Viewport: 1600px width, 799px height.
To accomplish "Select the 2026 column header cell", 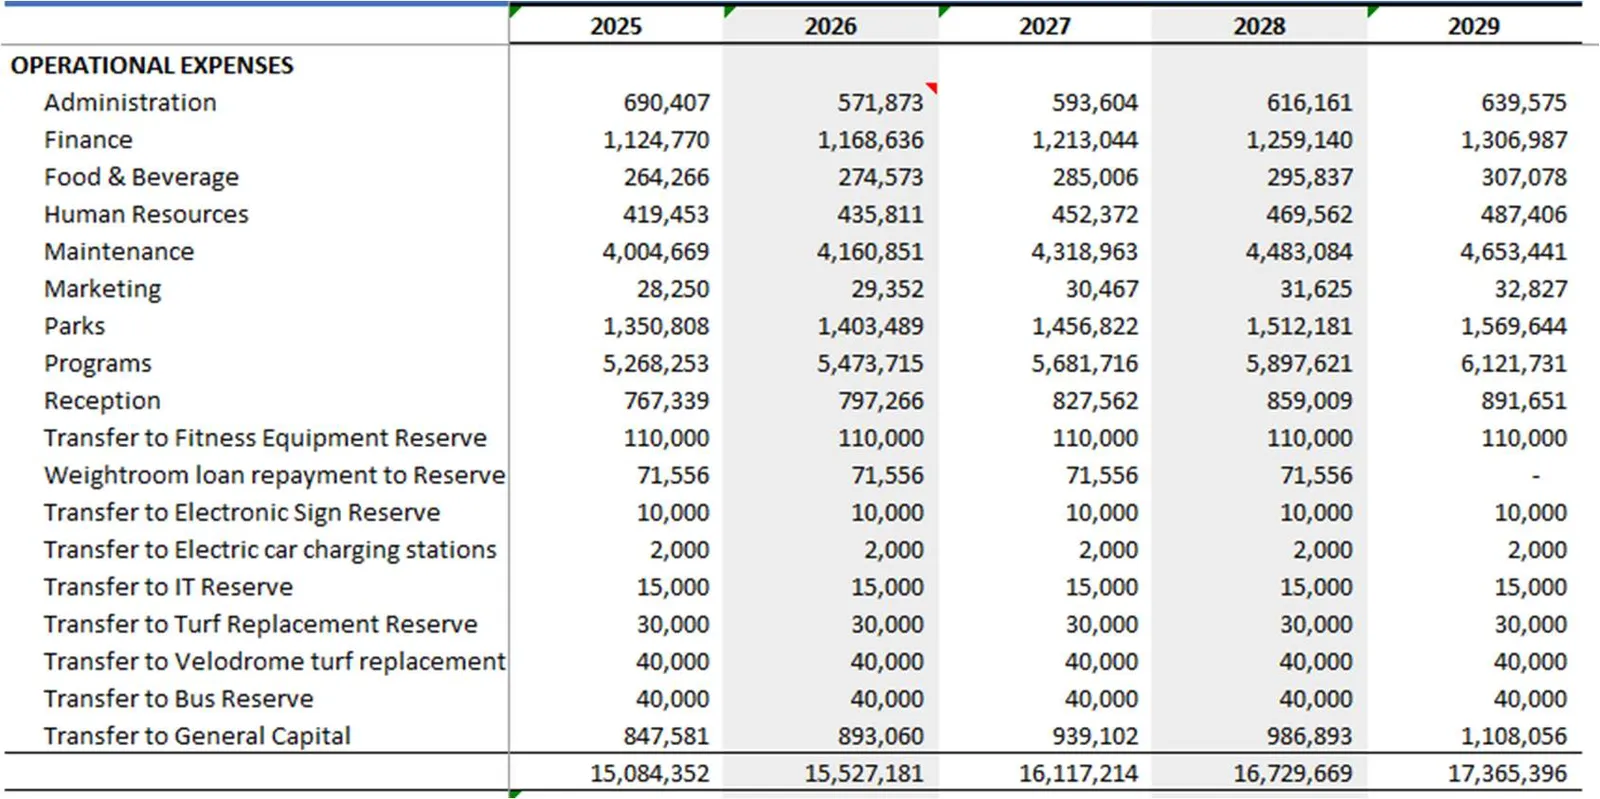I will click(830, 26).
